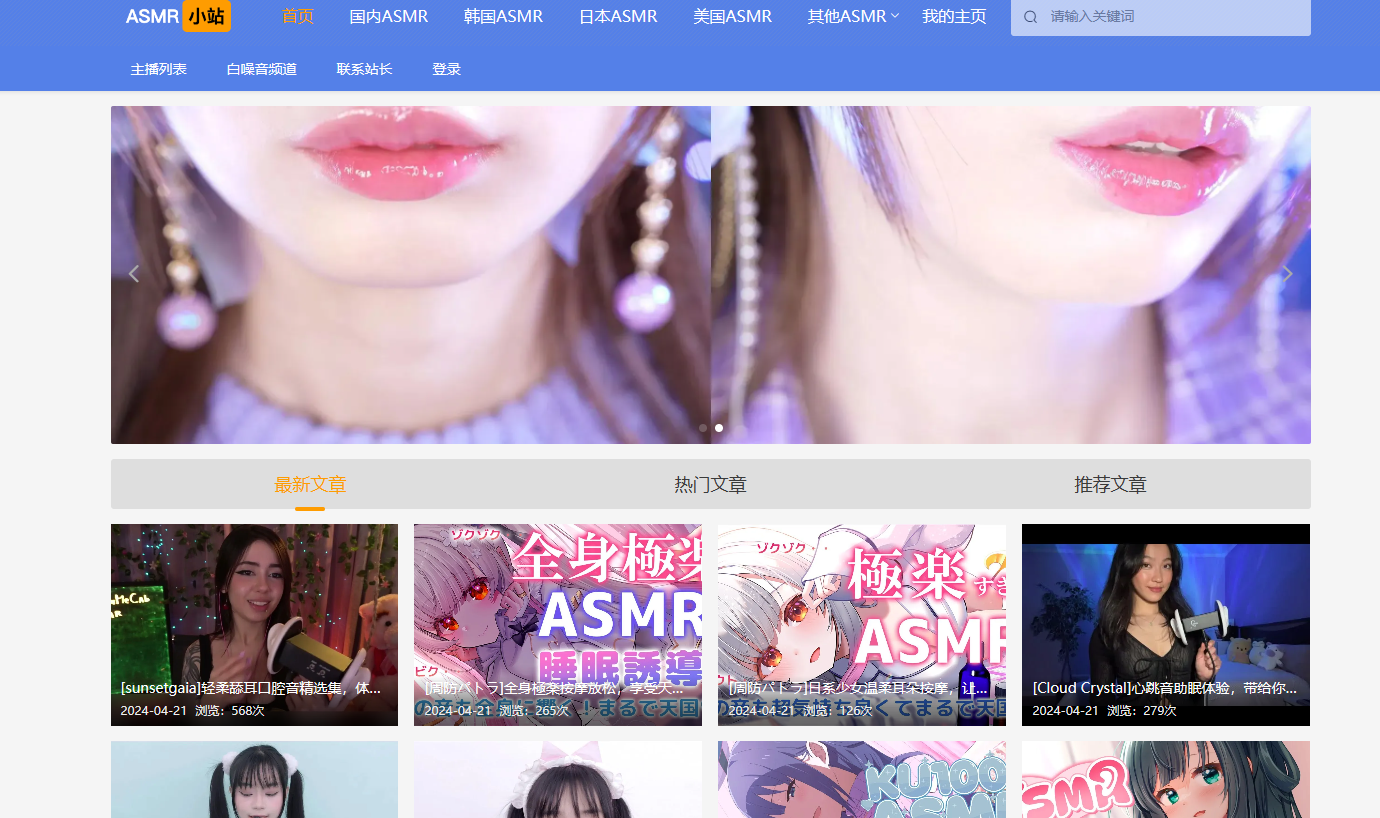Go to next carousel slide arrow
This screenshot has width=1380, height=818.
click(x=1288, y=274)
